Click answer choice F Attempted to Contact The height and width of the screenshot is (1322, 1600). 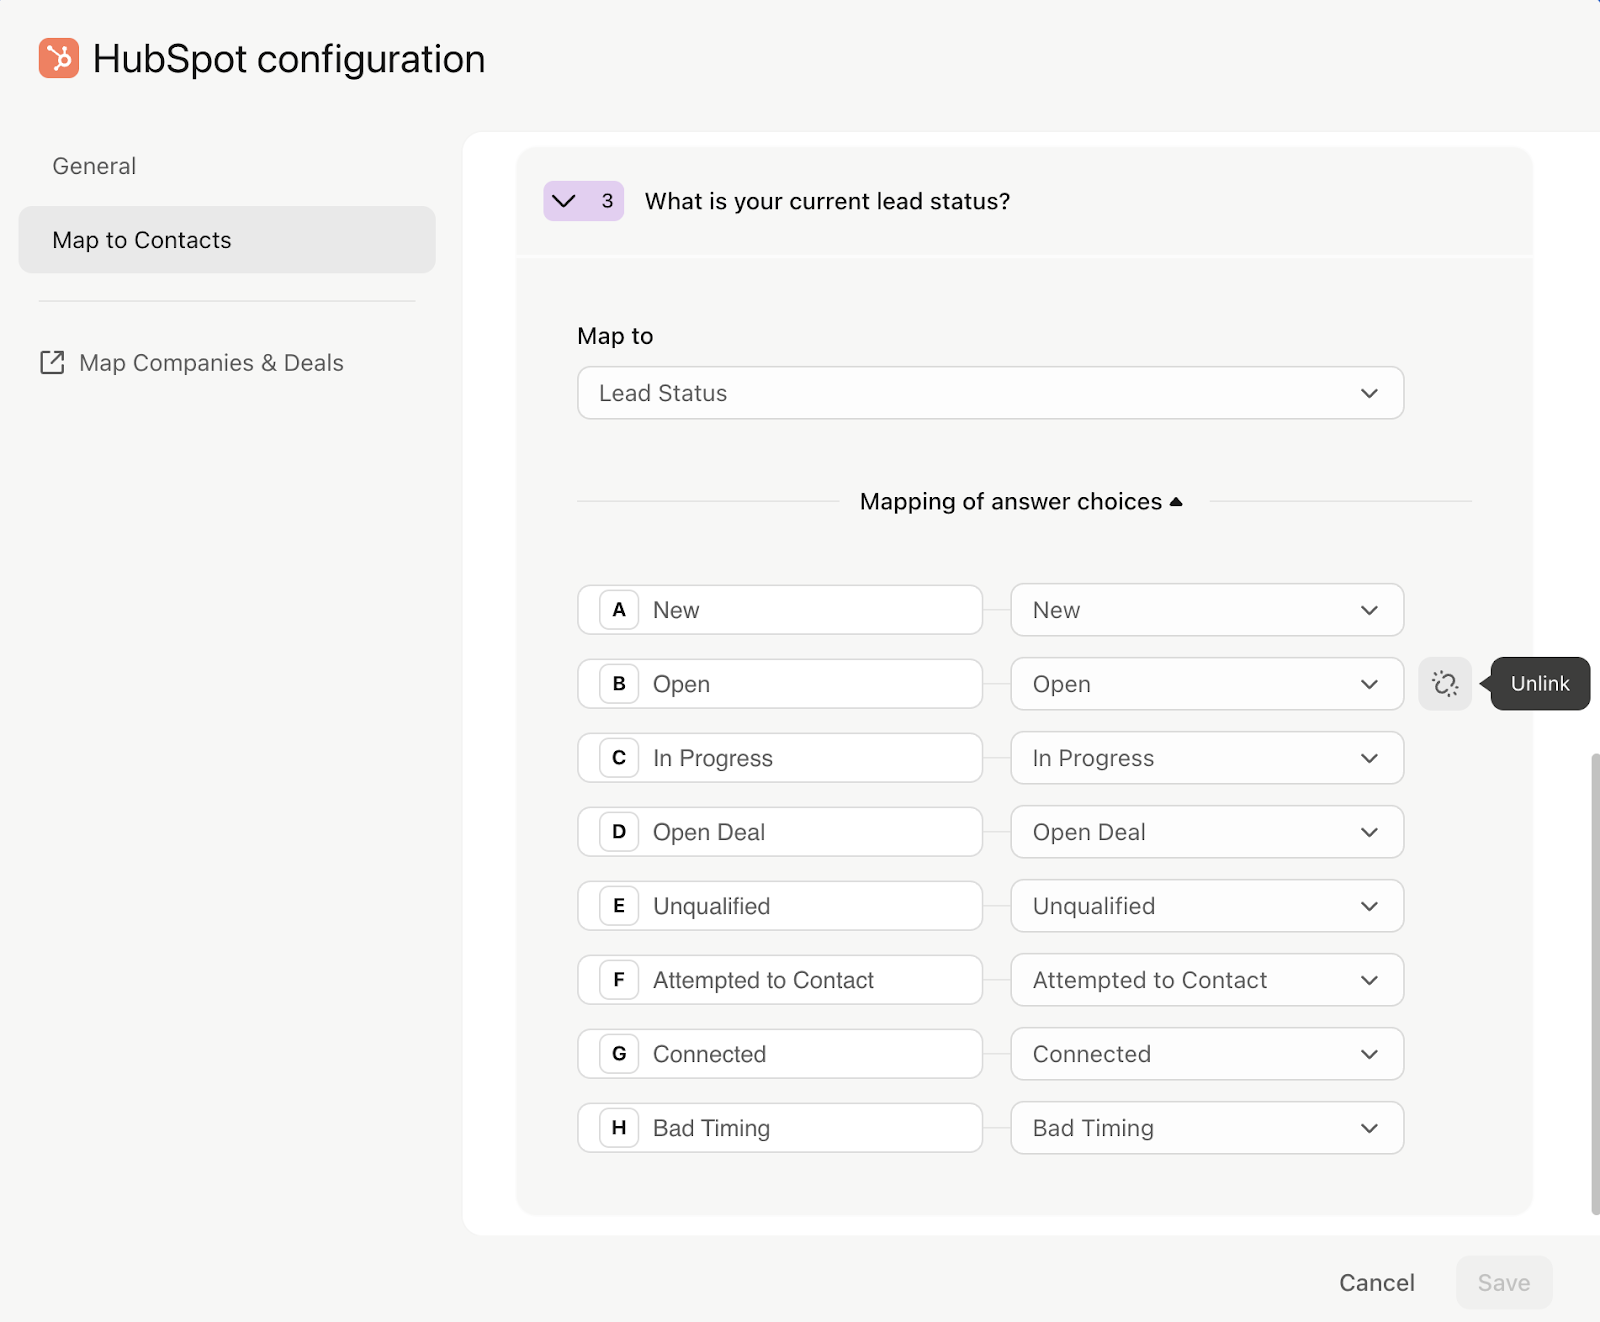click(x=780, y=980)
